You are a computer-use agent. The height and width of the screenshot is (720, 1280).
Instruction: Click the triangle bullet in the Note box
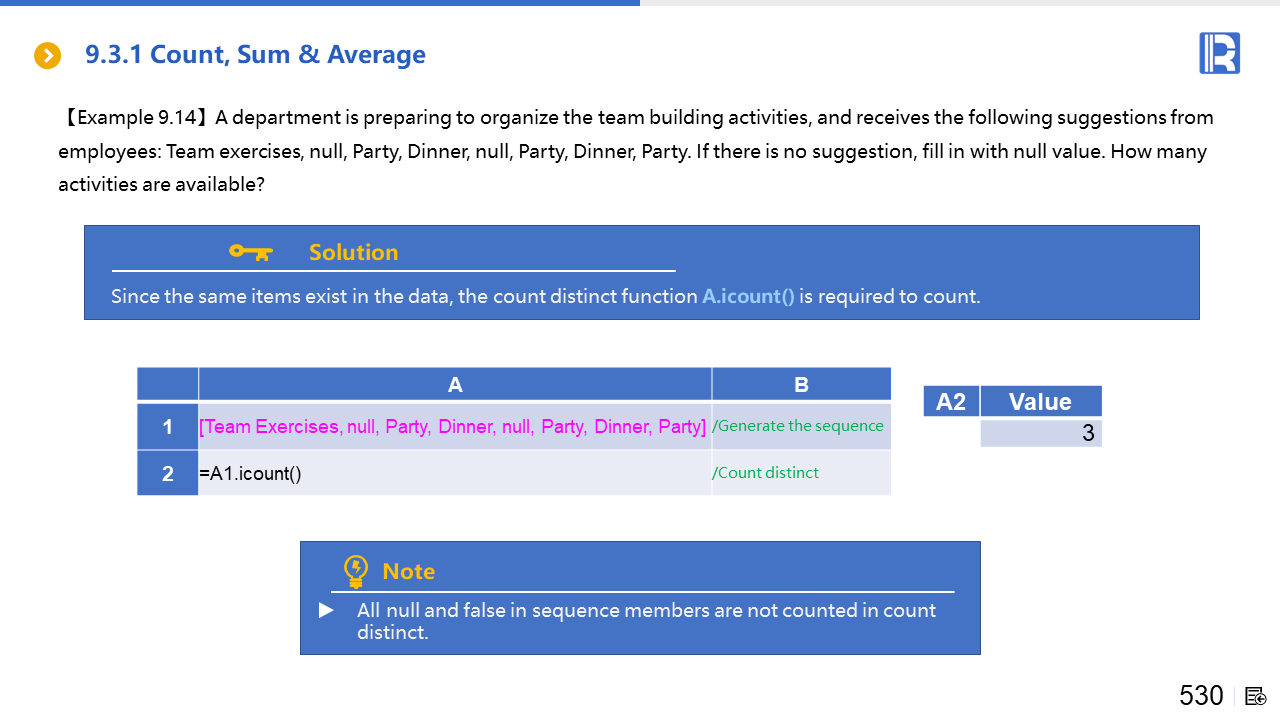326,610
